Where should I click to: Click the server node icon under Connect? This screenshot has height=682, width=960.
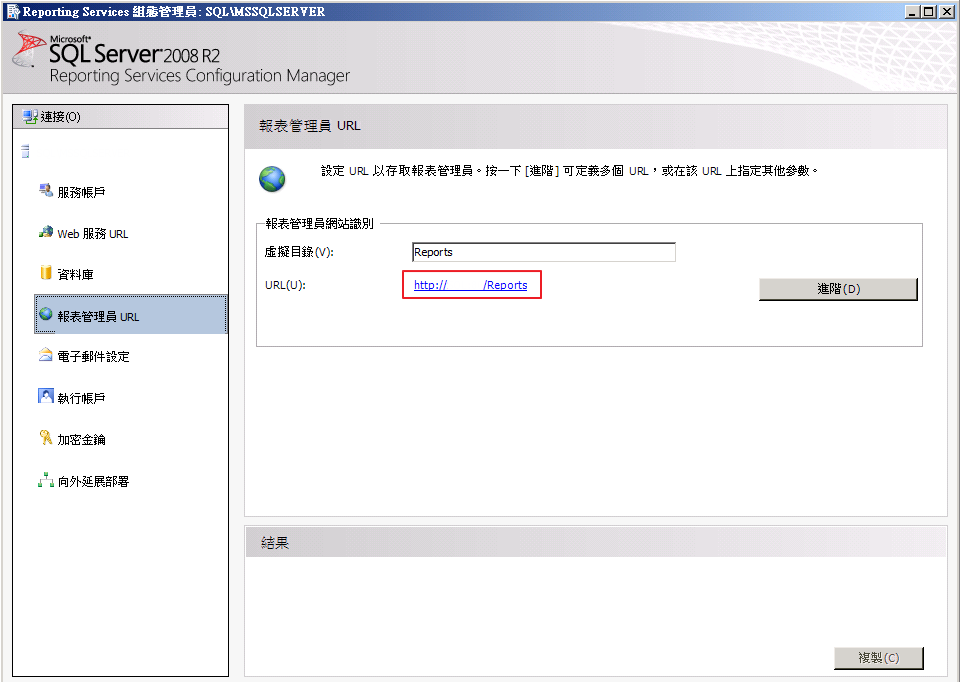click(25, 151)
